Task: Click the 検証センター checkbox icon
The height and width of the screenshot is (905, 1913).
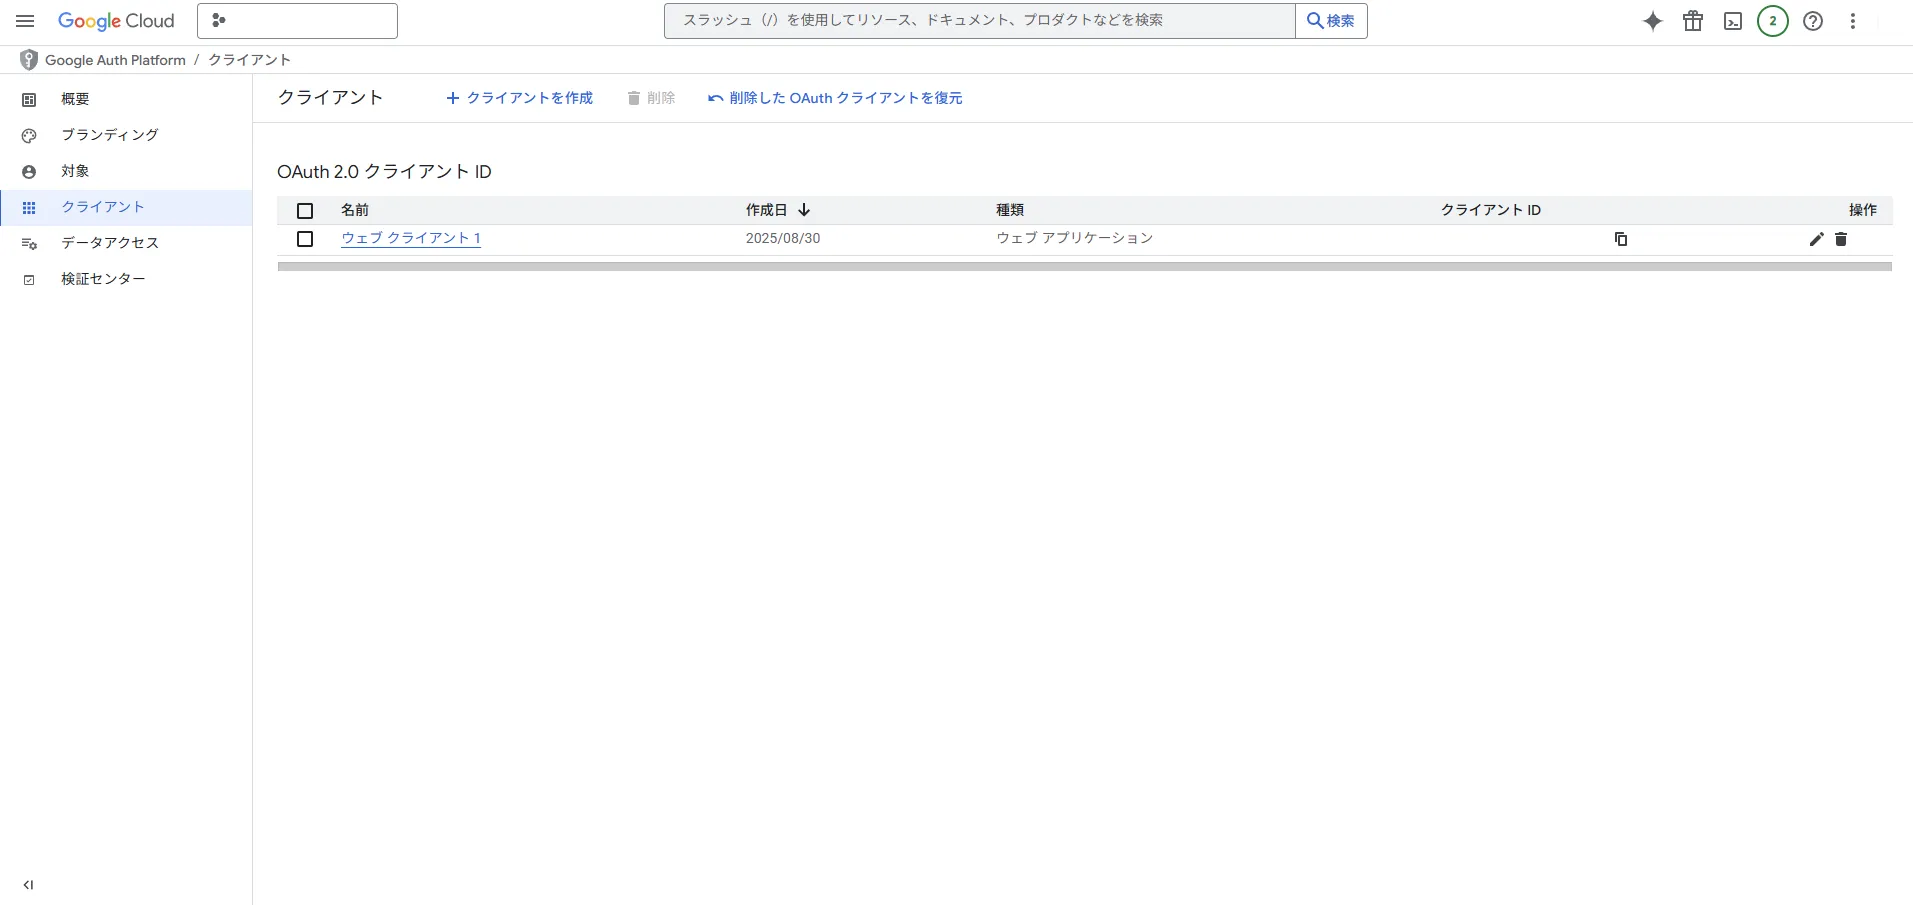Action: point(29,280)
